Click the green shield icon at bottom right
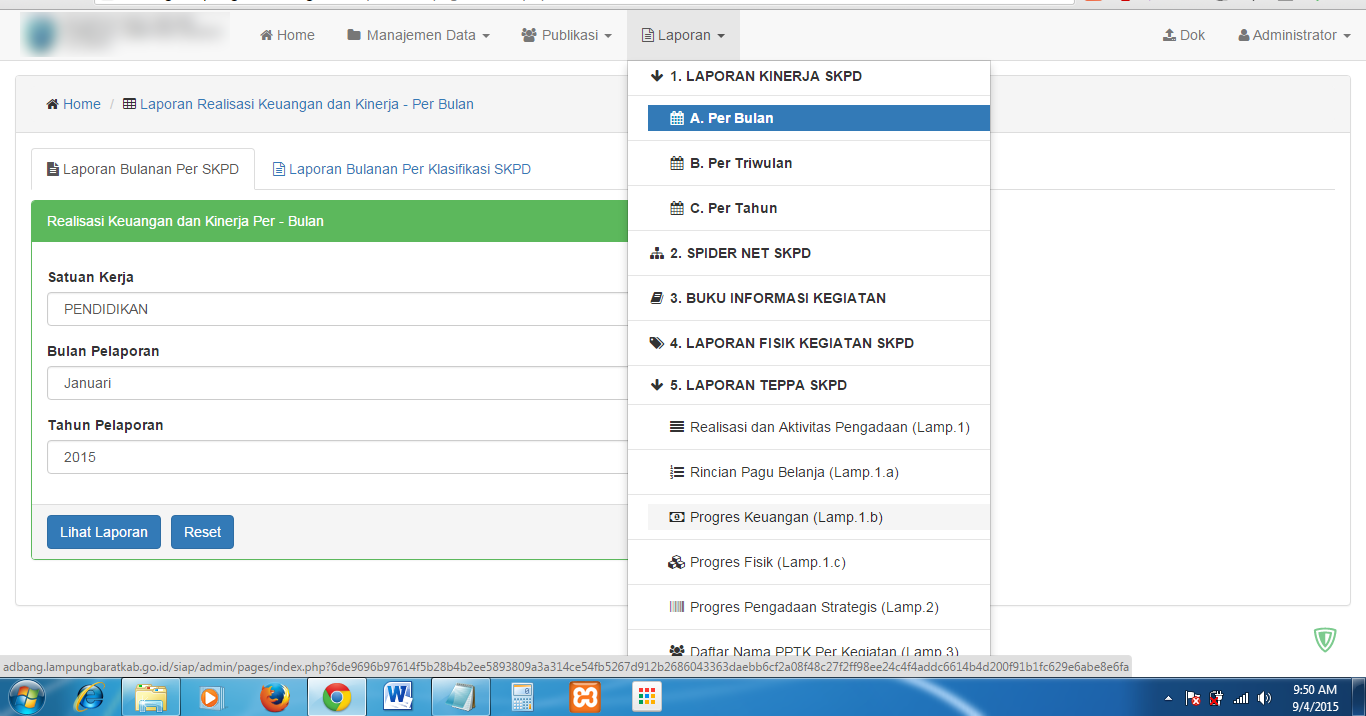 pyautogui.click(x=1325, y=640)
